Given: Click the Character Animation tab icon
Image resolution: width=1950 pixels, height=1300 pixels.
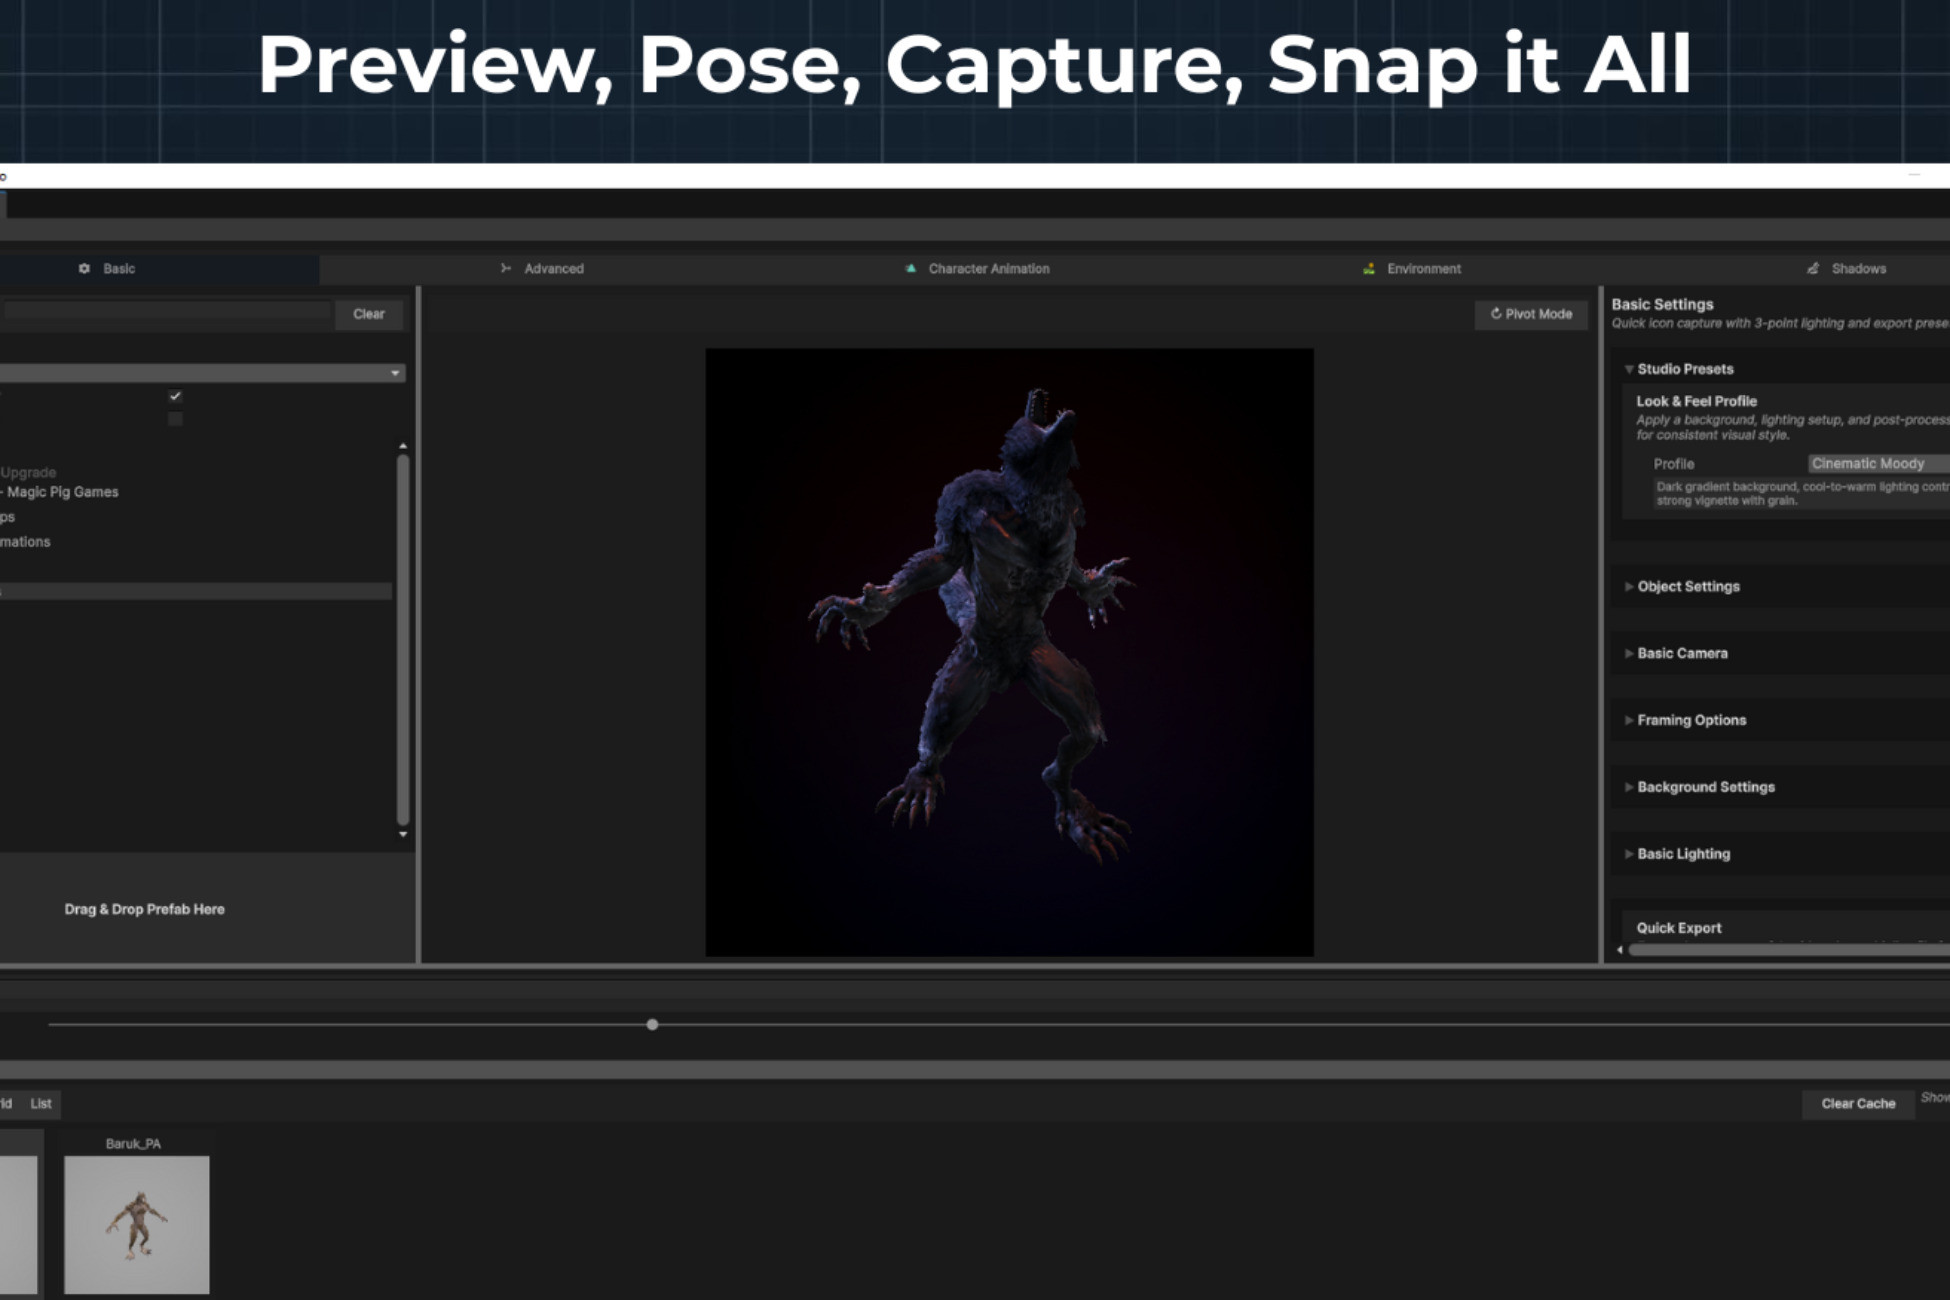Looking at the screenshot, I should pyautogui.click(x=911, y=268).
